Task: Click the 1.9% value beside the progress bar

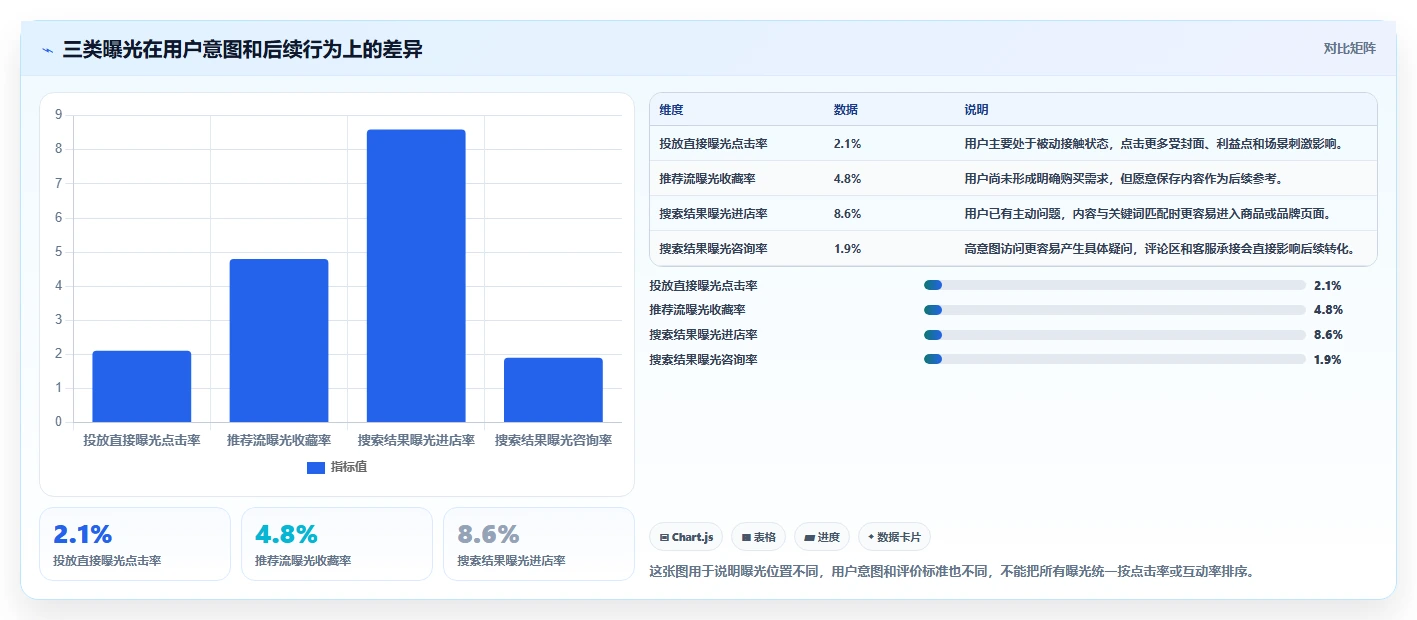Action: click(x=1328, y=360)
